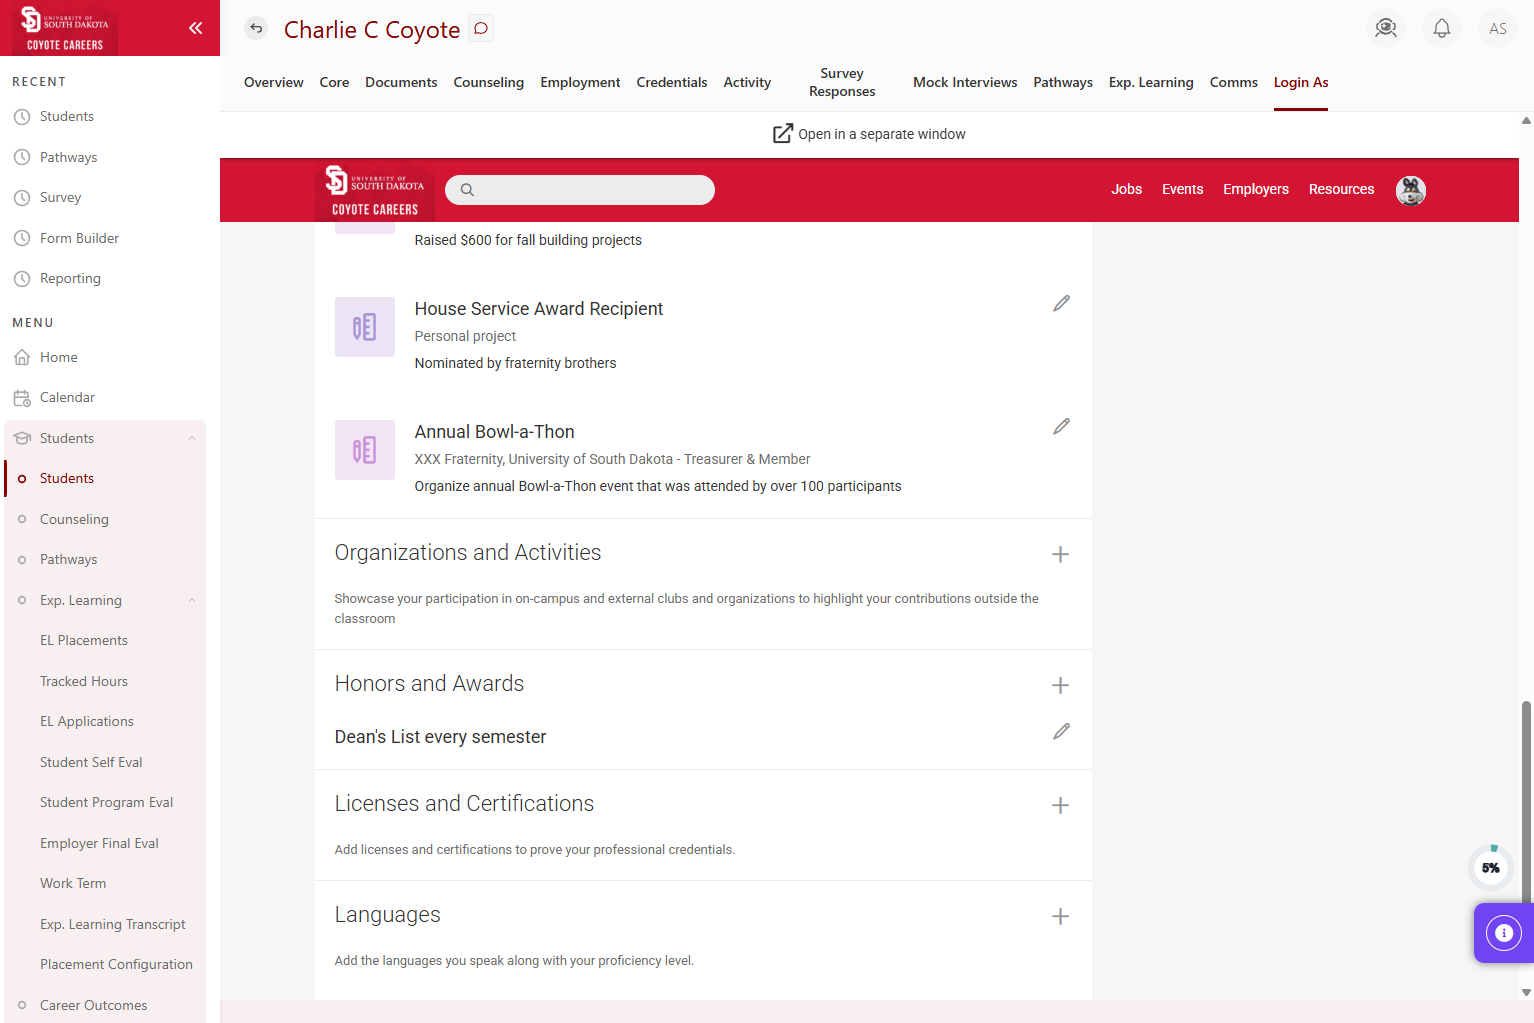The image size is (1534, 1023).
Task: Open Employers in the red banner
Action: 1256,189
